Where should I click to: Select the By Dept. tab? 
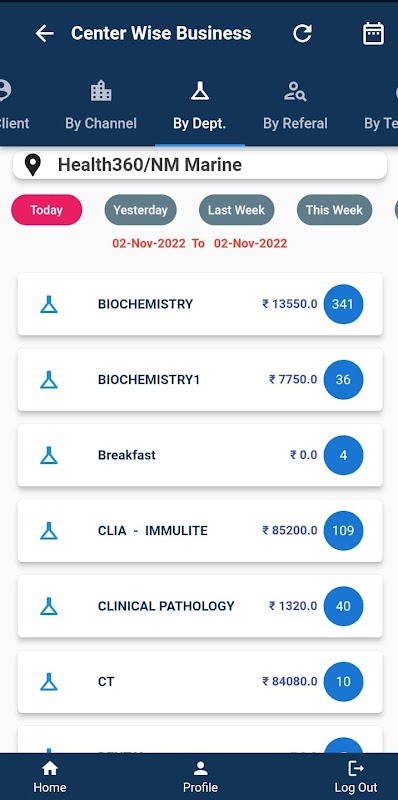pyautogui.click(x=200, y=106)
